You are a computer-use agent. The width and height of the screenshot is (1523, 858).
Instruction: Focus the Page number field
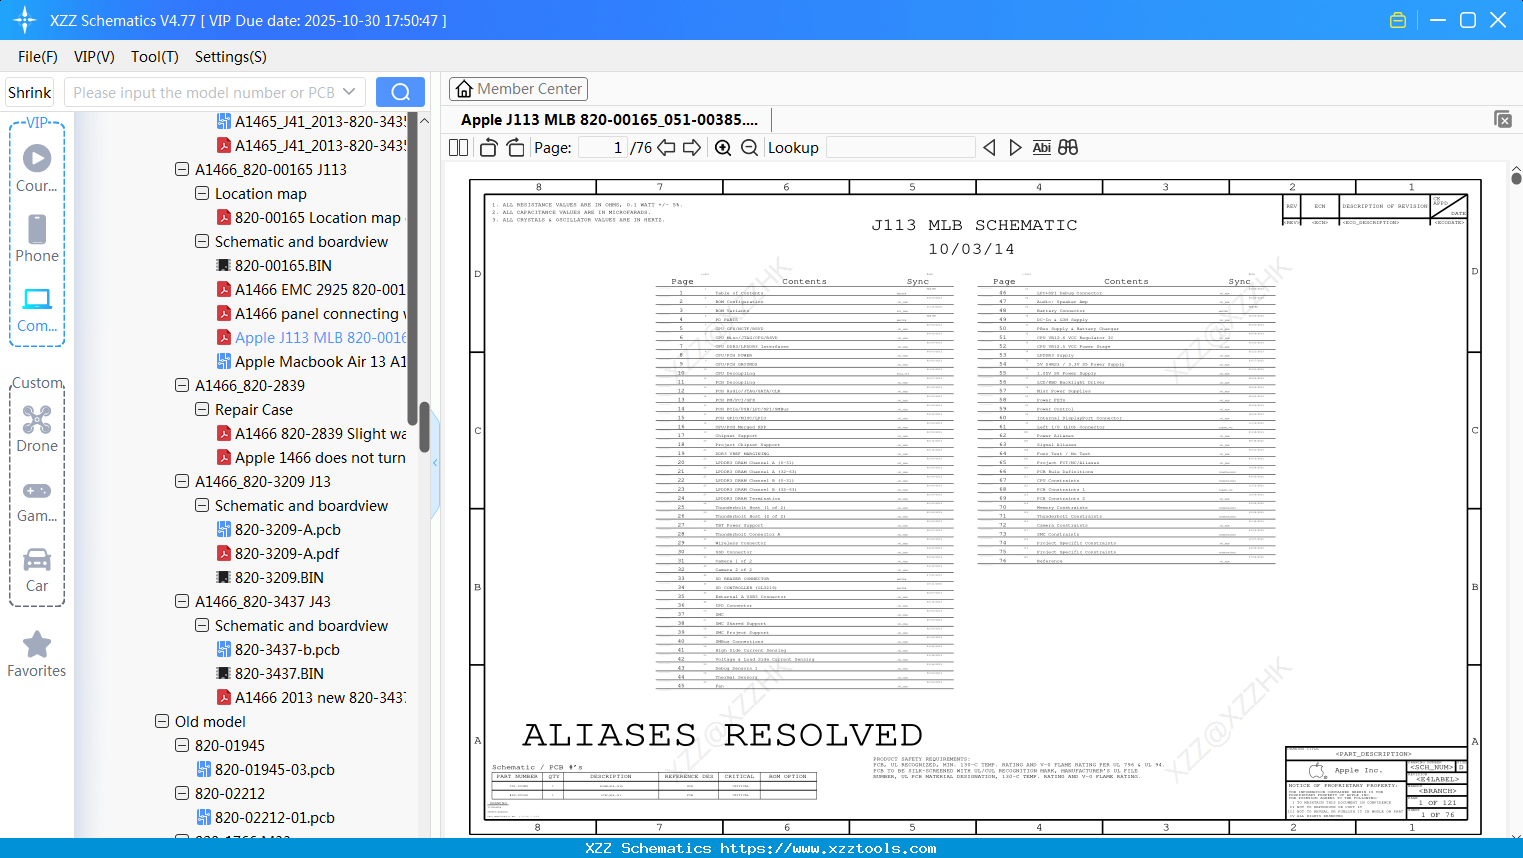[x=603, y=148]
